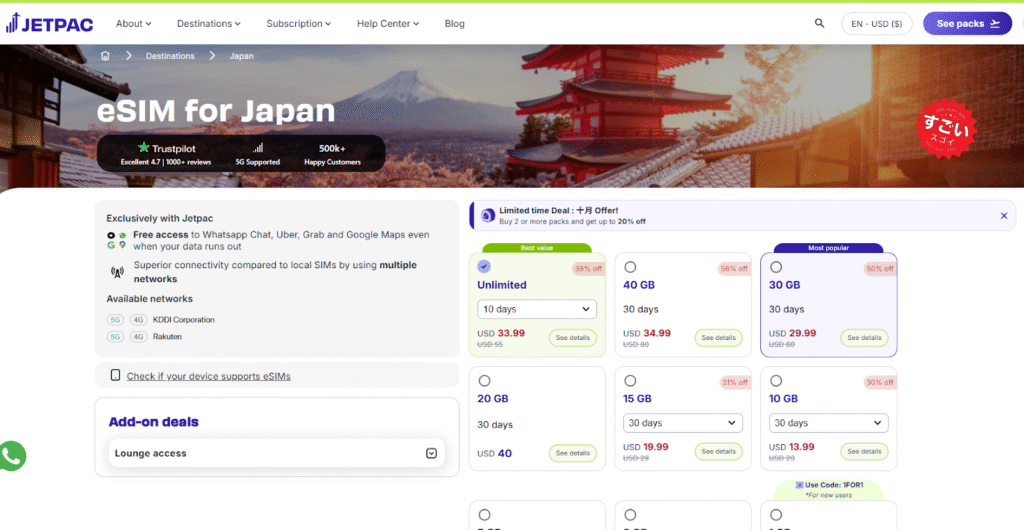Image resolution: width=1024 pixels, height=530 pixels.
Task: Close the Limited time Deal banner
Action: (x=1004, y=215)
